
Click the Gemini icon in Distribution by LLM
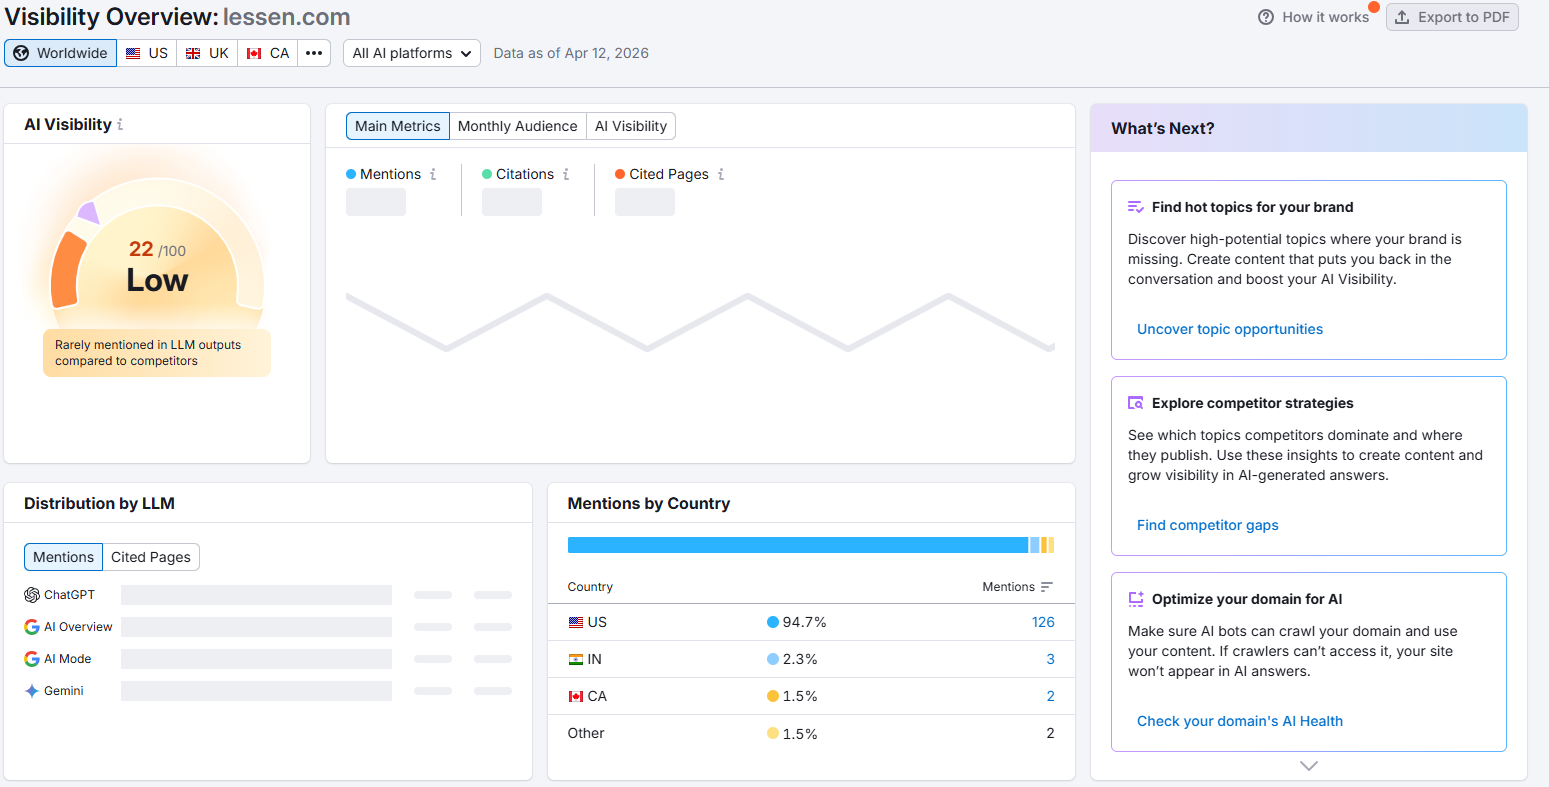tap(31, 690)
